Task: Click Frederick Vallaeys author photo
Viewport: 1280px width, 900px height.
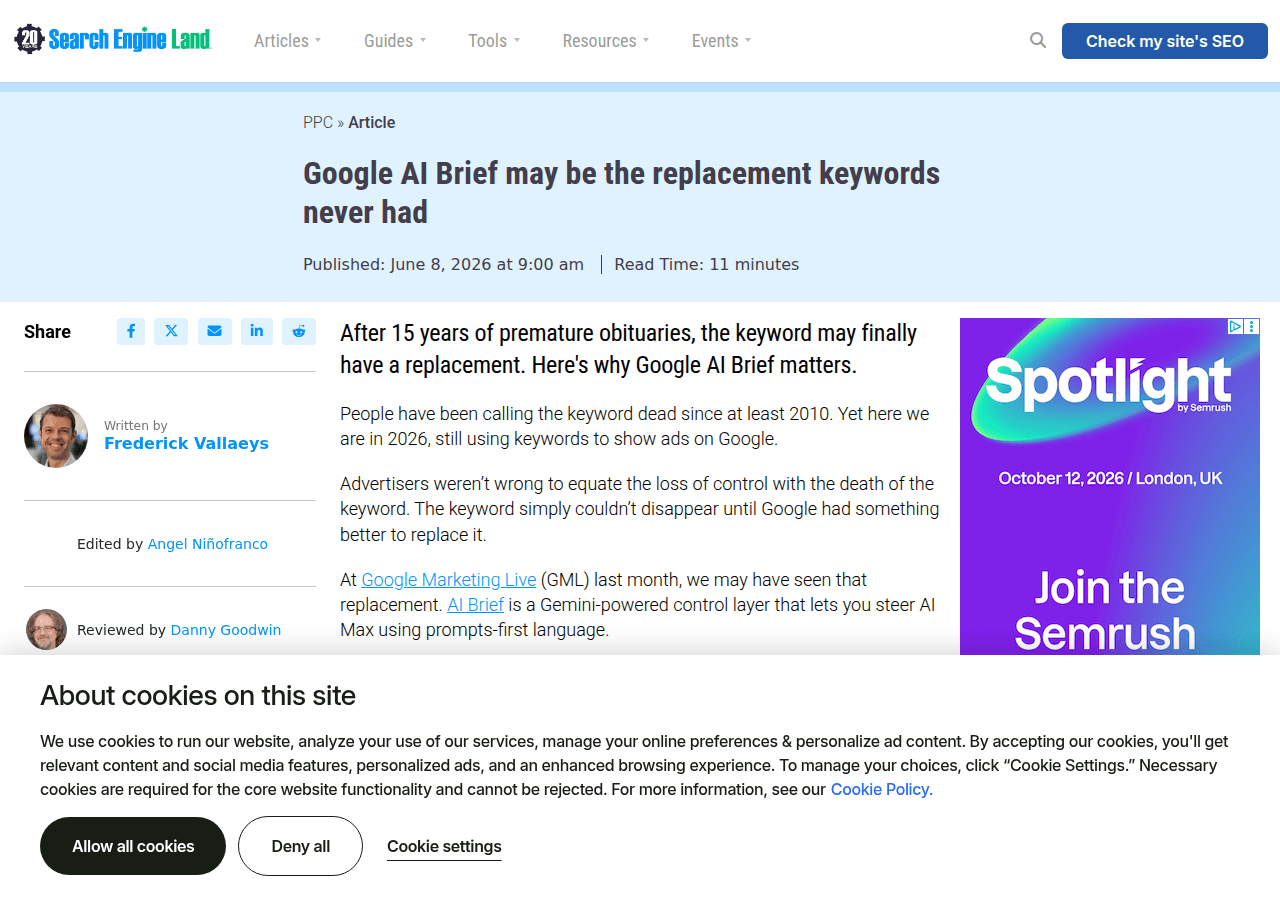Action: tap(56, 436)
